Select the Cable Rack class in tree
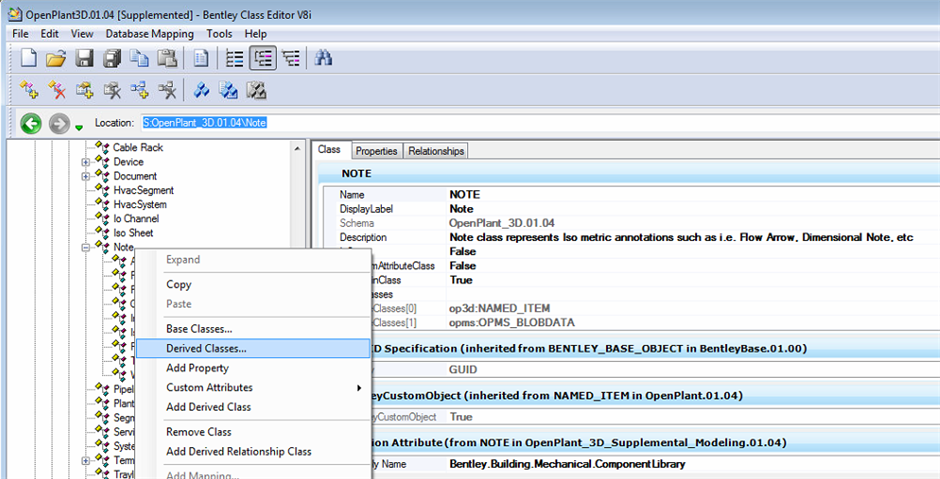 point(138,147)
